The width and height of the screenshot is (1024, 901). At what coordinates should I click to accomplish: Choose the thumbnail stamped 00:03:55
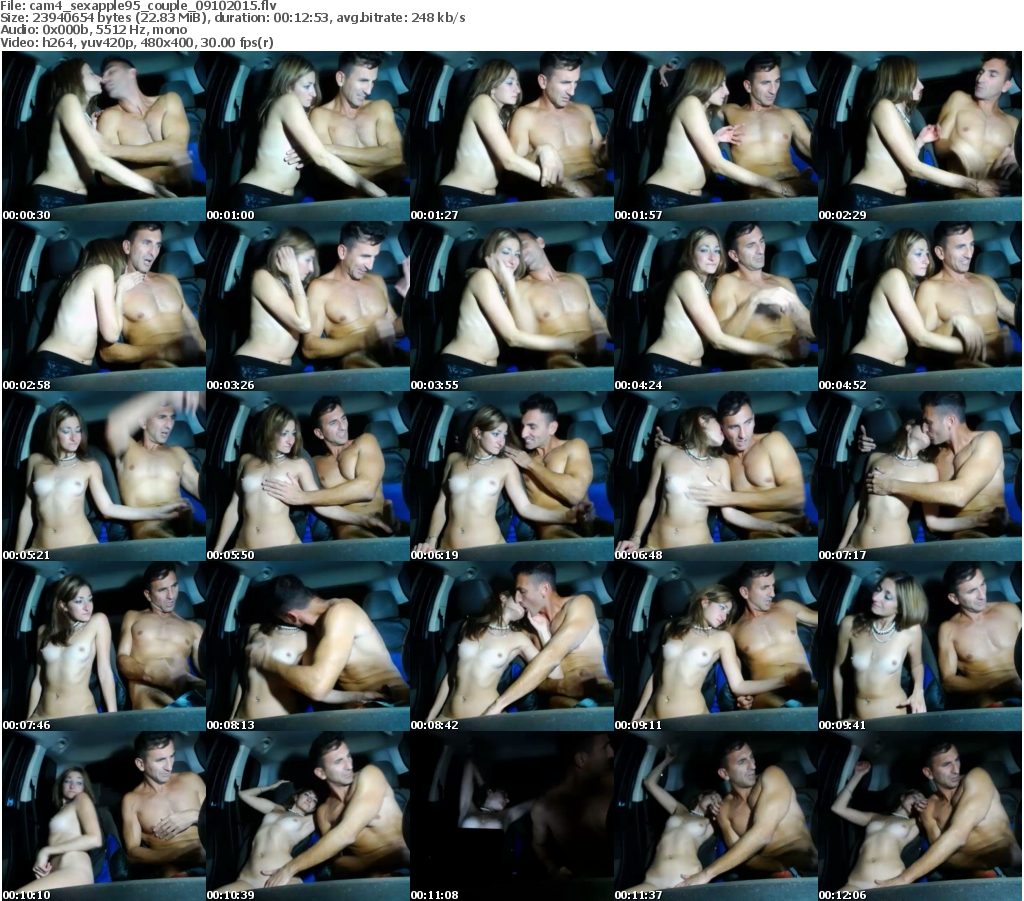click(x=511, y=306)
